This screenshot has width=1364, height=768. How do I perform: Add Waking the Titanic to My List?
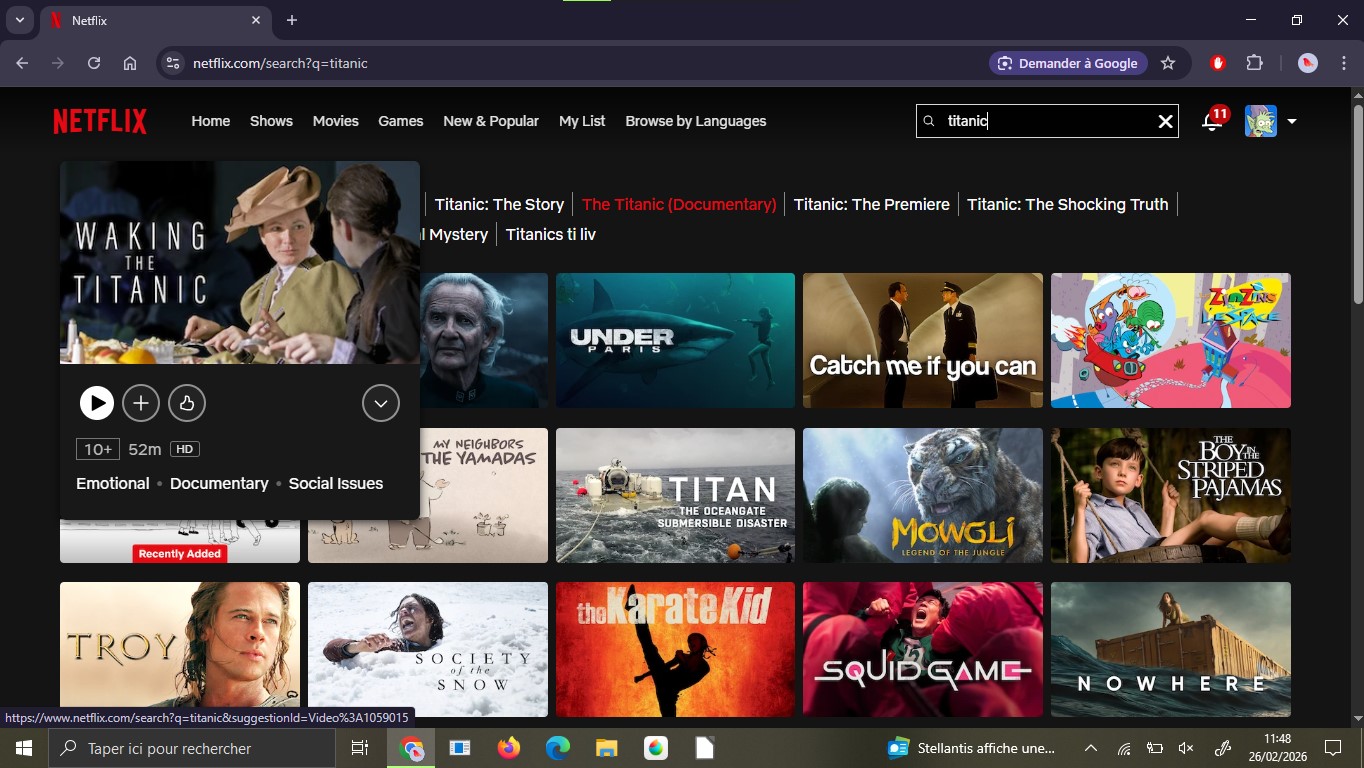141,403
